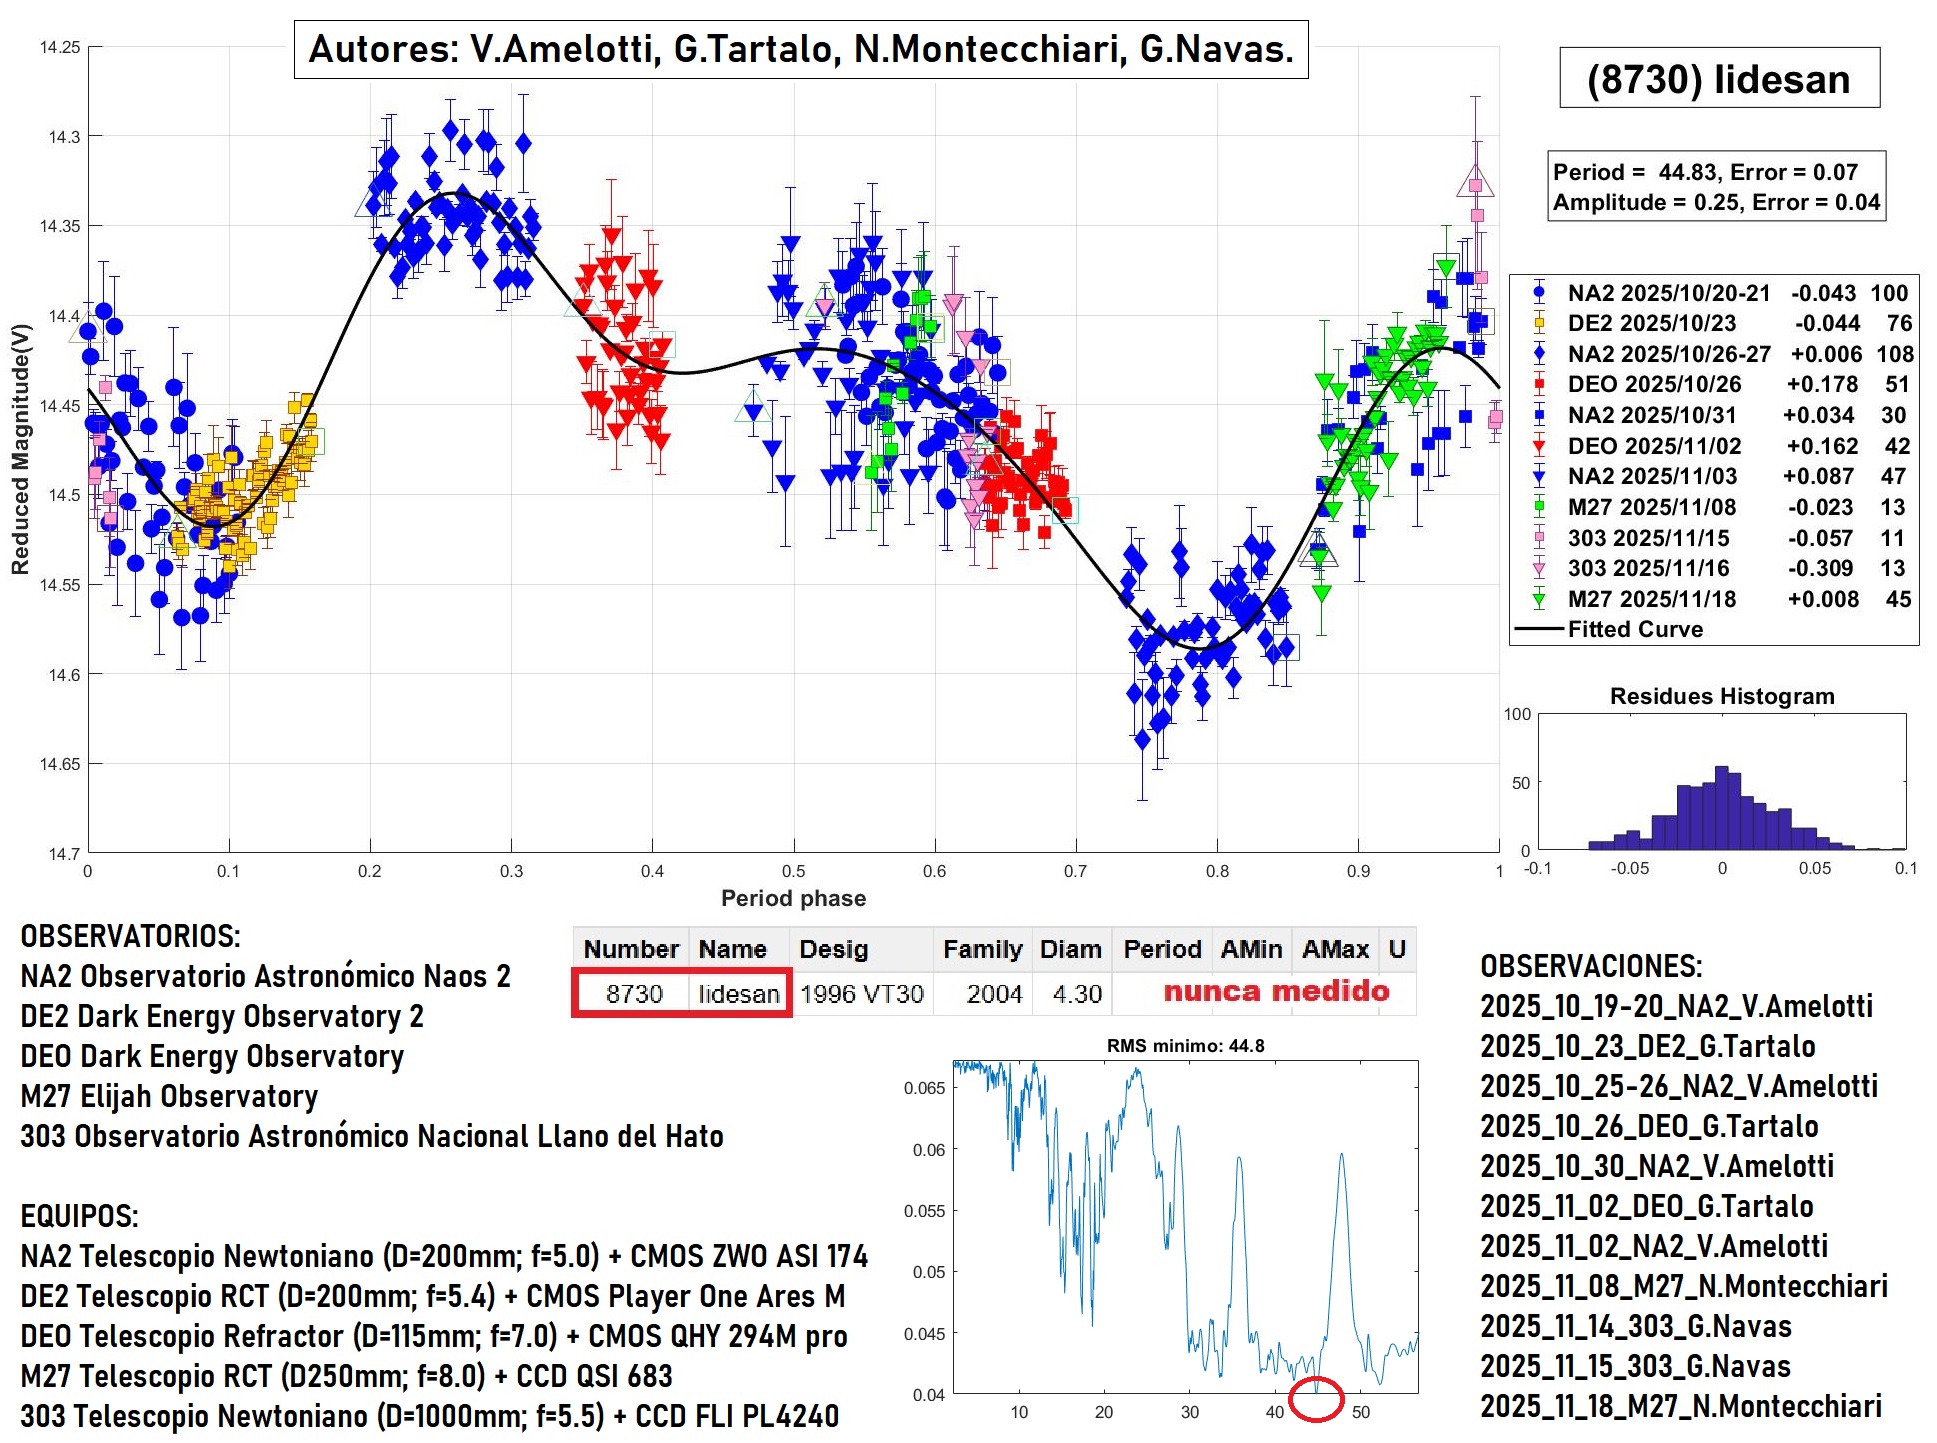Viewport: 1937px width, 1443px height.
Task: Click the pink triangle marker for 303 2025/11/16
Action: pos(1539,568)
